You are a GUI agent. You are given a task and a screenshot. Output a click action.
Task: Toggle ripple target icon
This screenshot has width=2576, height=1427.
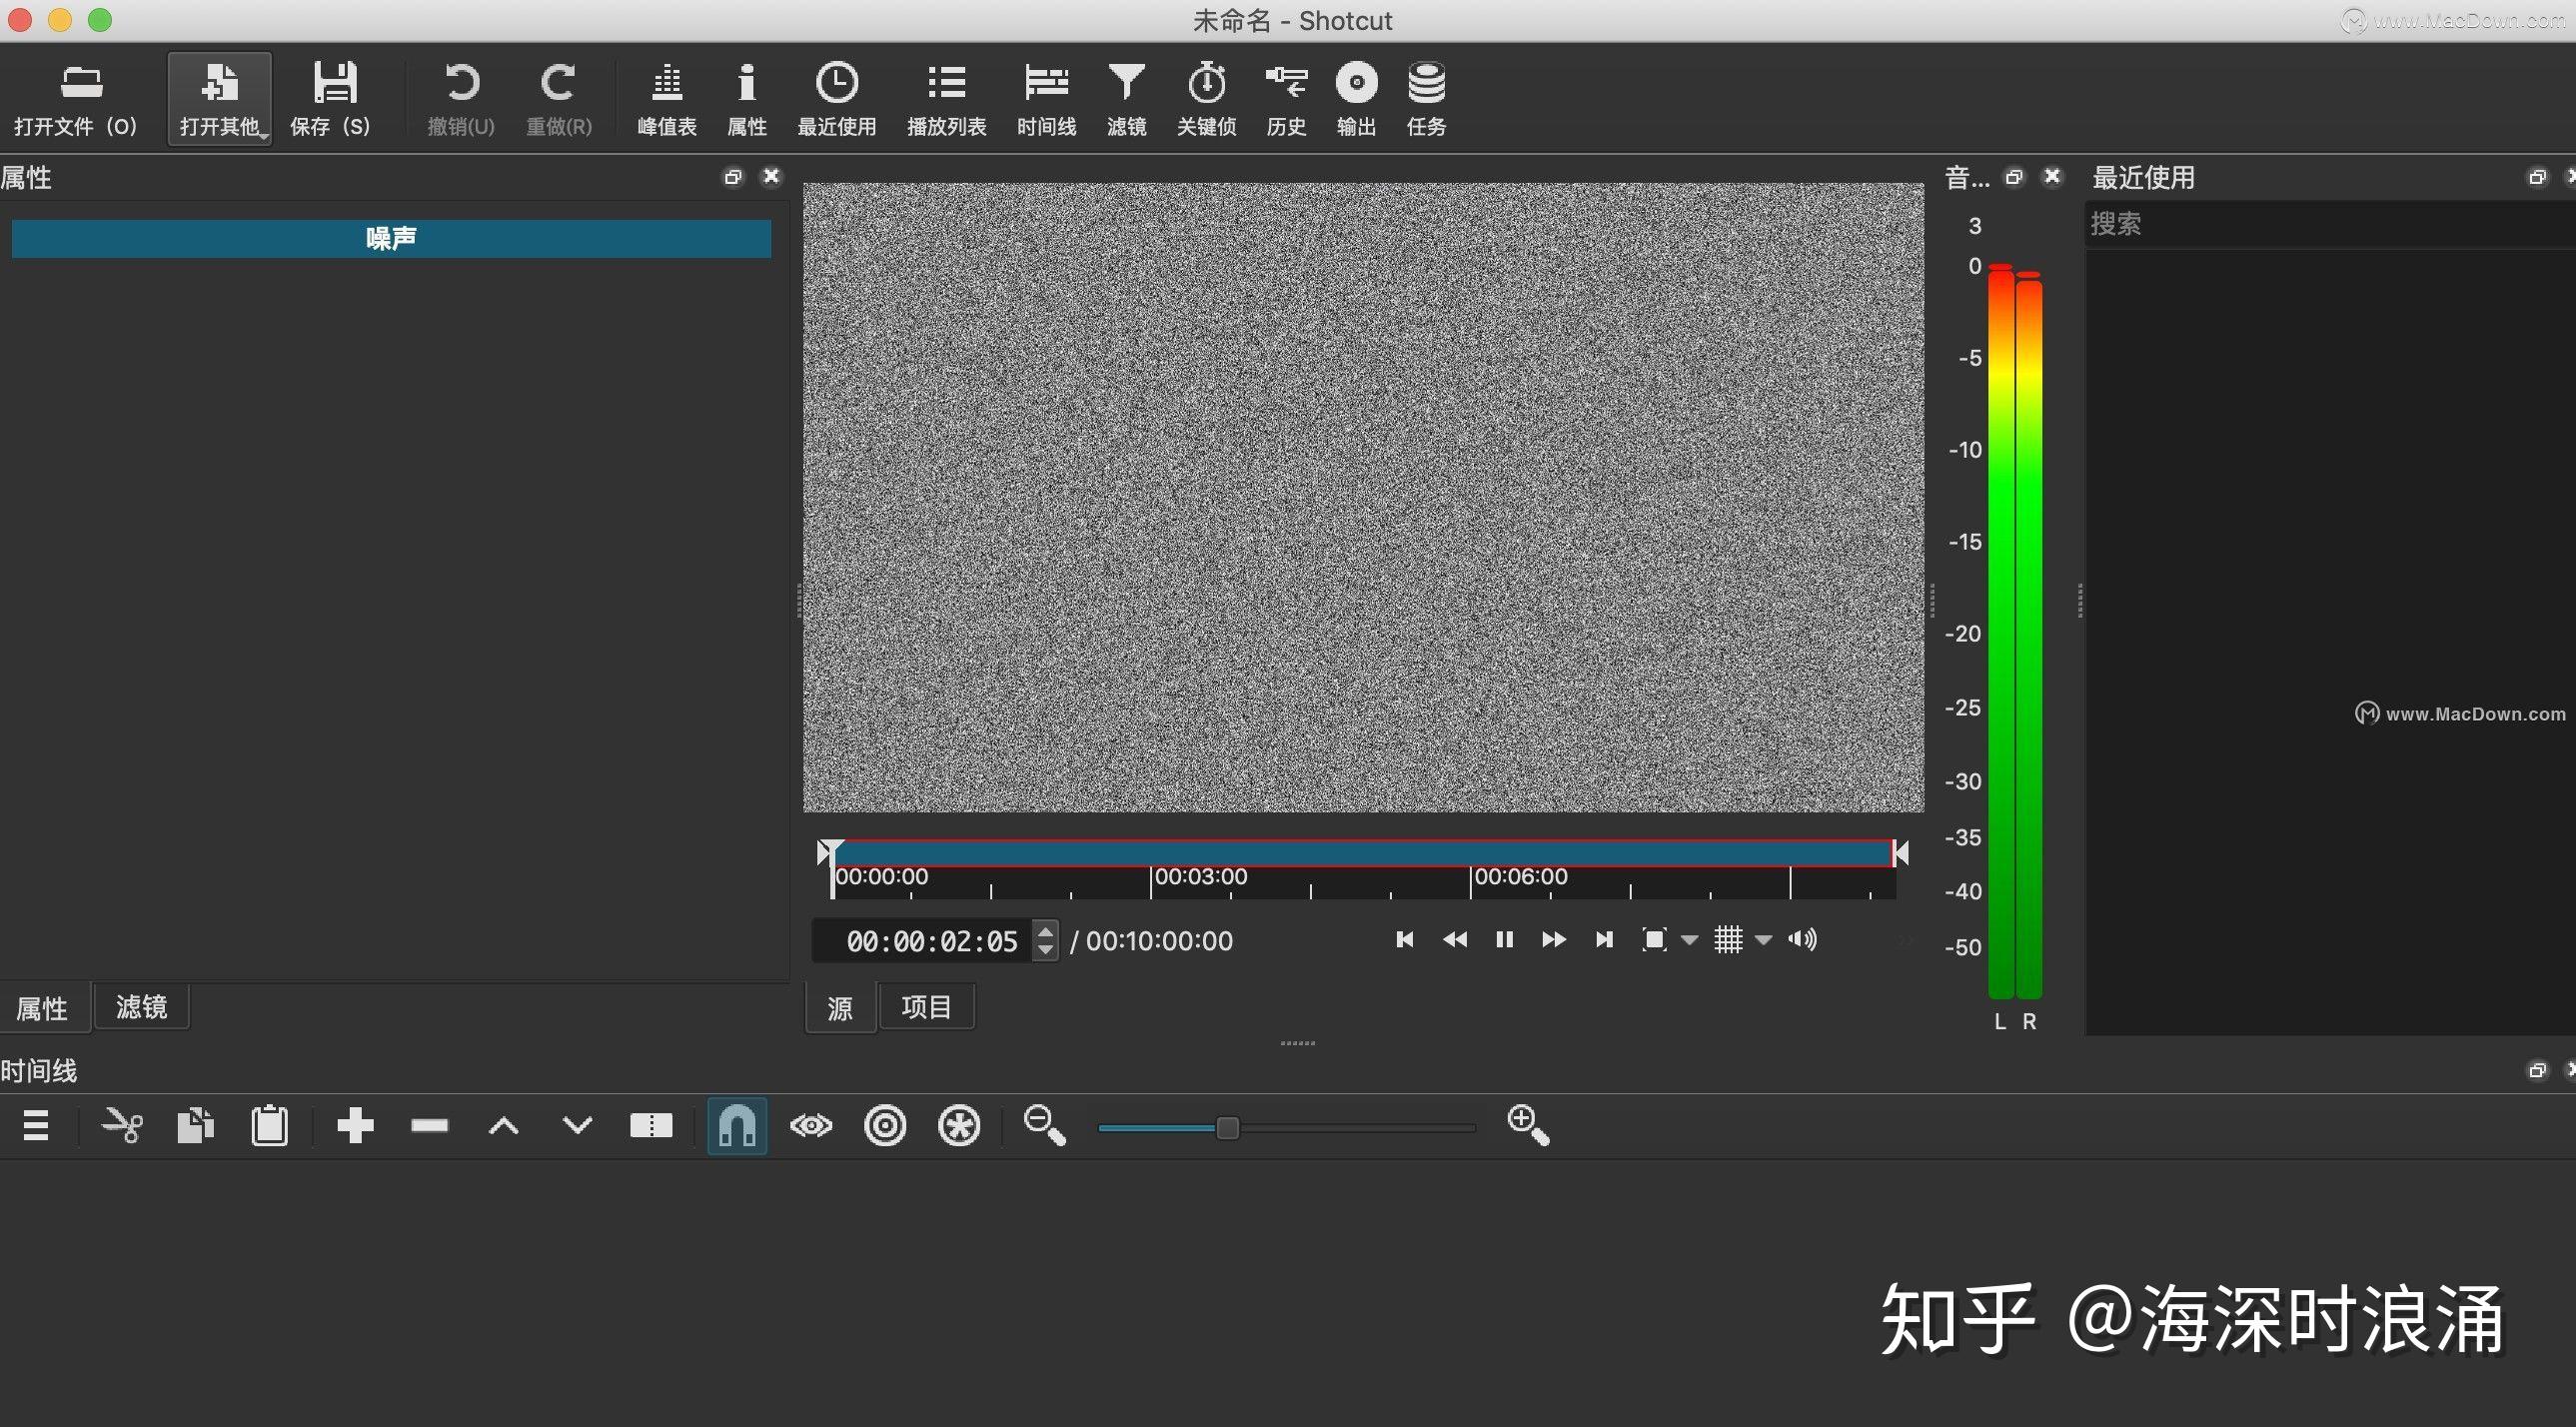point(885,1126)
